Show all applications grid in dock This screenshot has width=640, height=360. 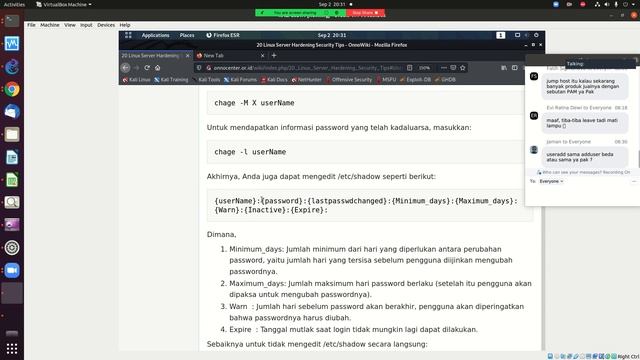pyautogui.click(x=12, y=349)
